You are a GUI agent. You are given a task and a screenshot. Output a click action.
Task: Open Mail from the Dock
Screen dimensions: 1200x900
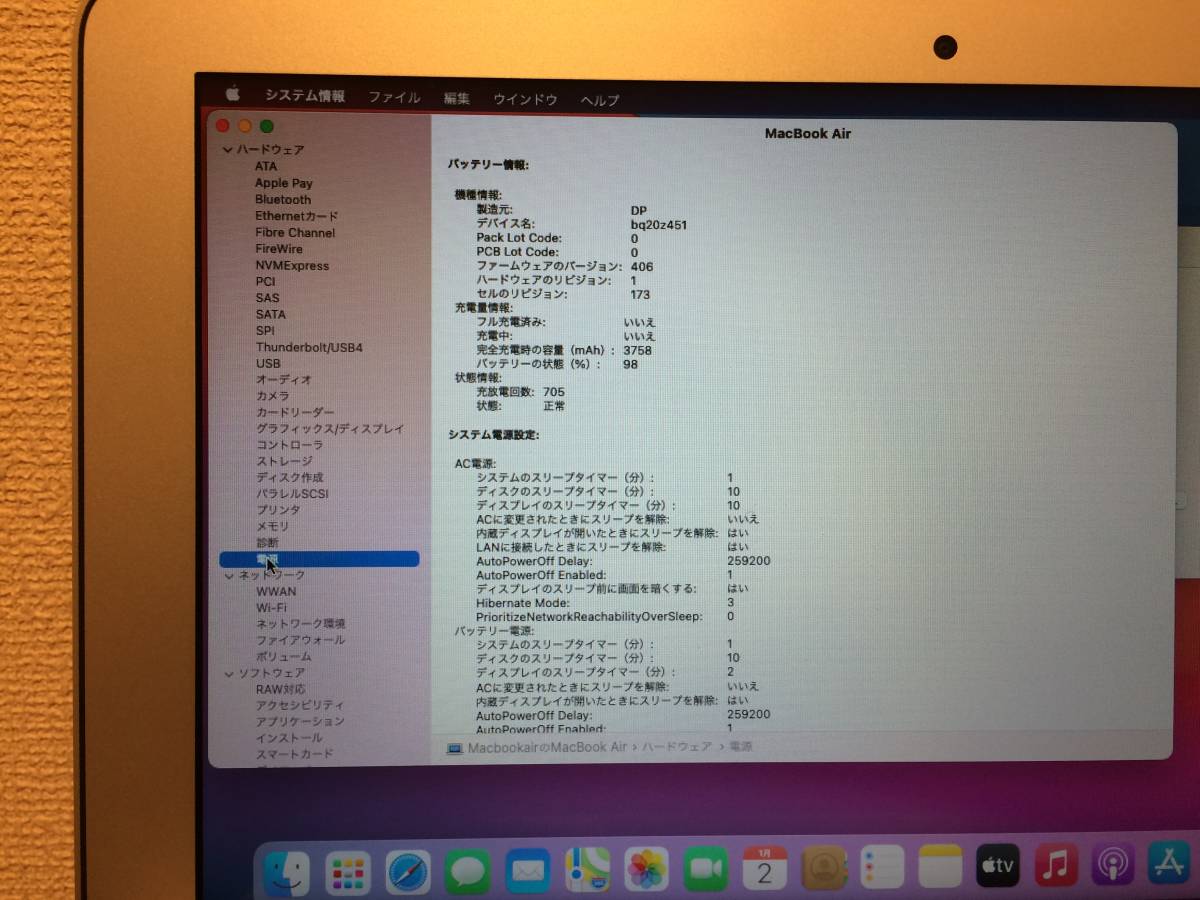528,870
